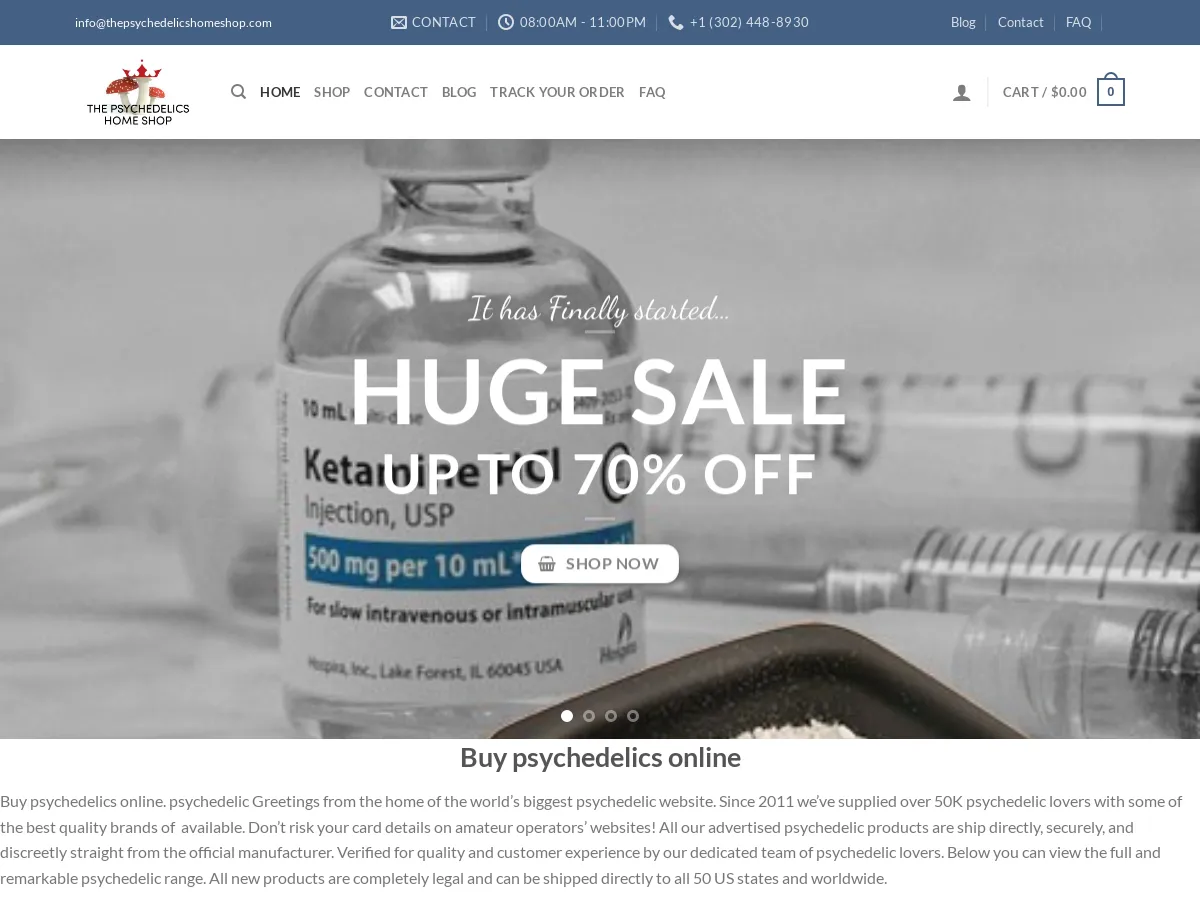Screen dimensions: 1200x900
Task: Click the phone handset icon
Action: click(676, 22)
